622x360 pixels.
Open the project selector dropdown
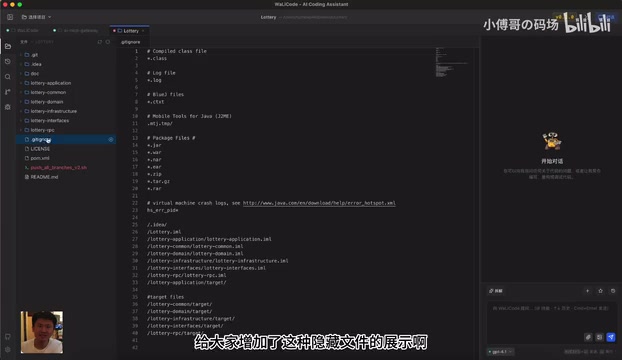point(36,17)
